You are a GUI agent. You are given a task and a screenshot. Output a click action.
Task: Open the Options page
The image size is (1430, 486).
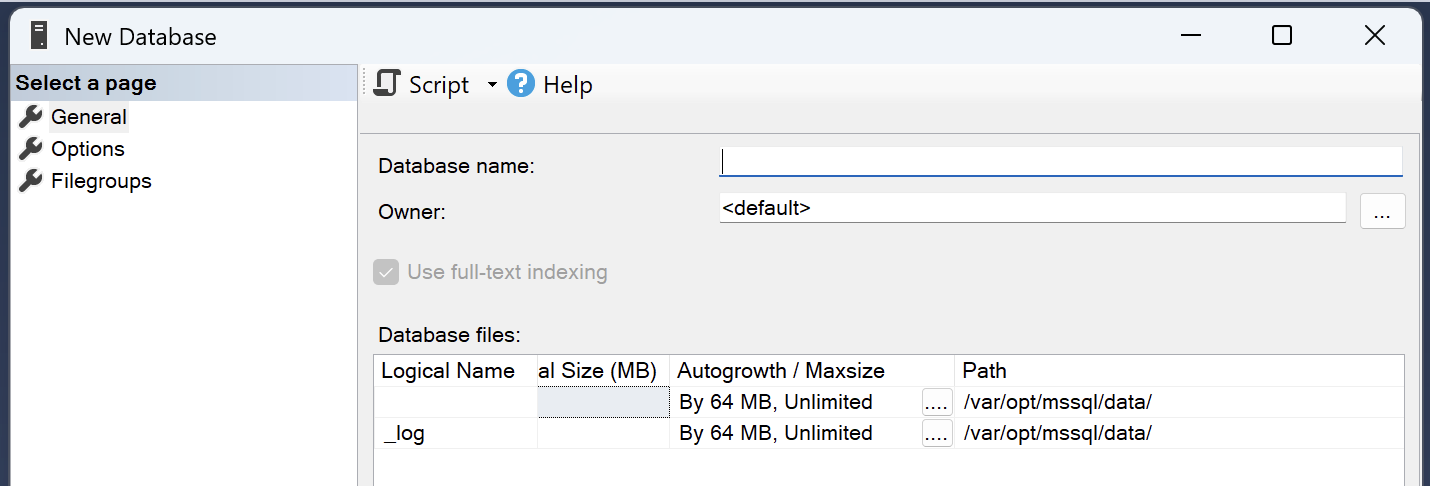click(x=88, y=149)
